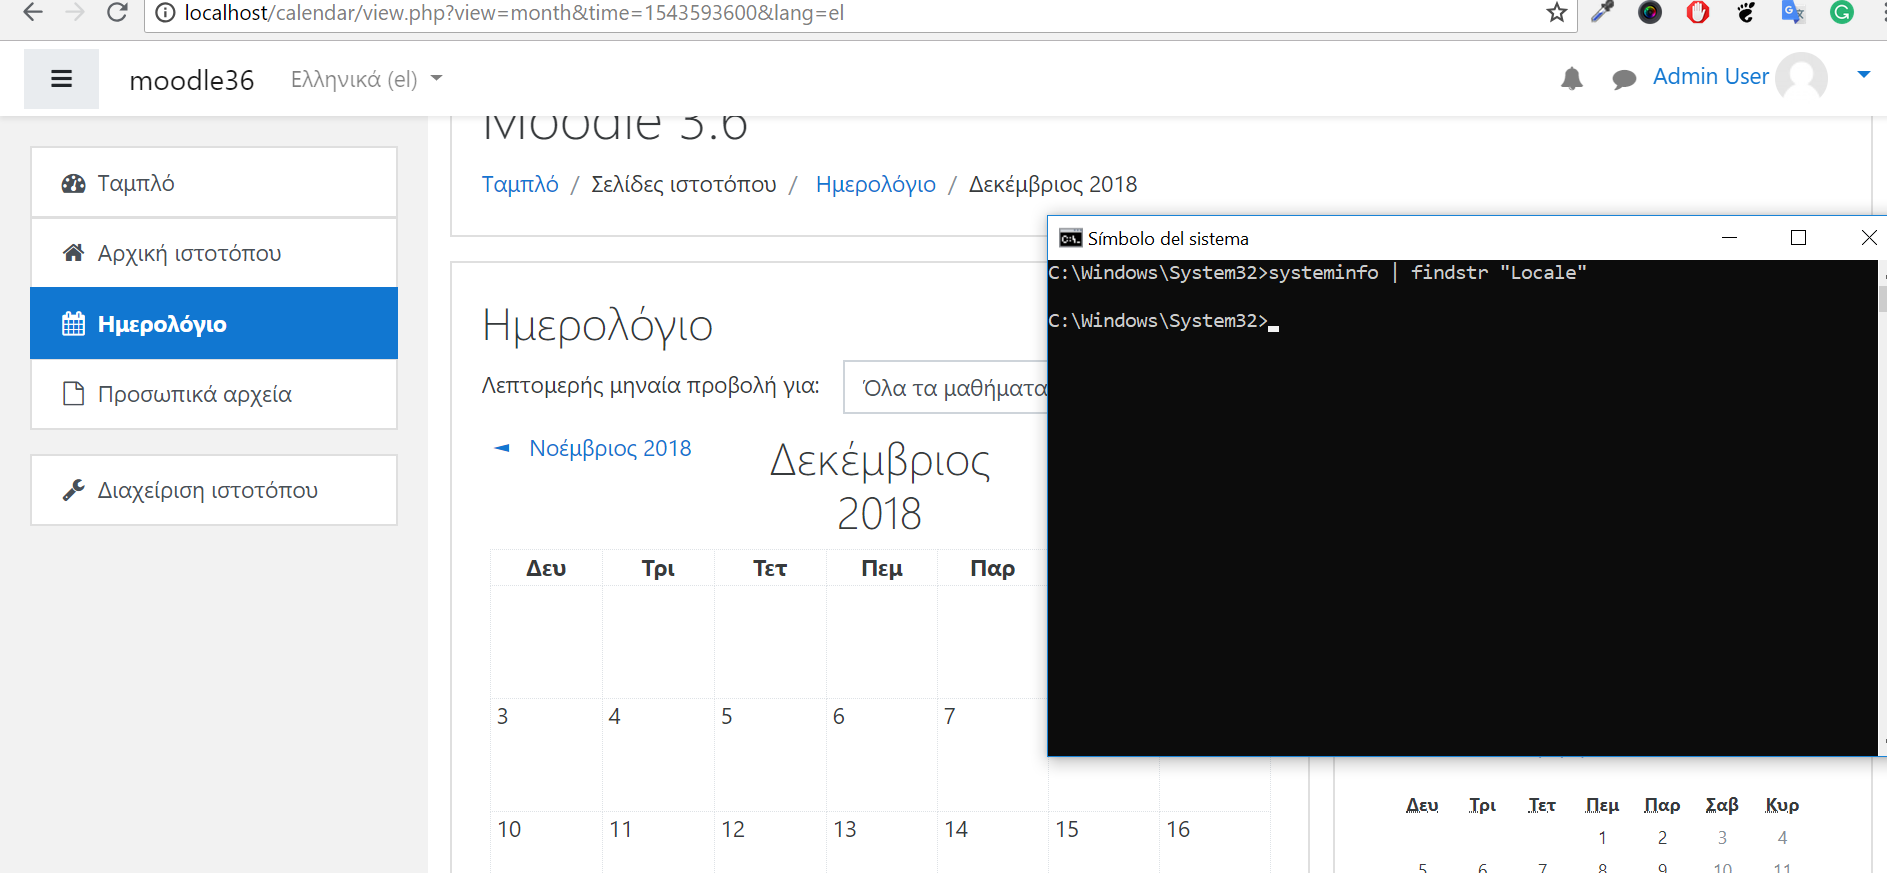Screen dimensions: 1887x873
Task: Click the calendar icon beside Ημερολόγιο
Action: click(x=73, y=323)
